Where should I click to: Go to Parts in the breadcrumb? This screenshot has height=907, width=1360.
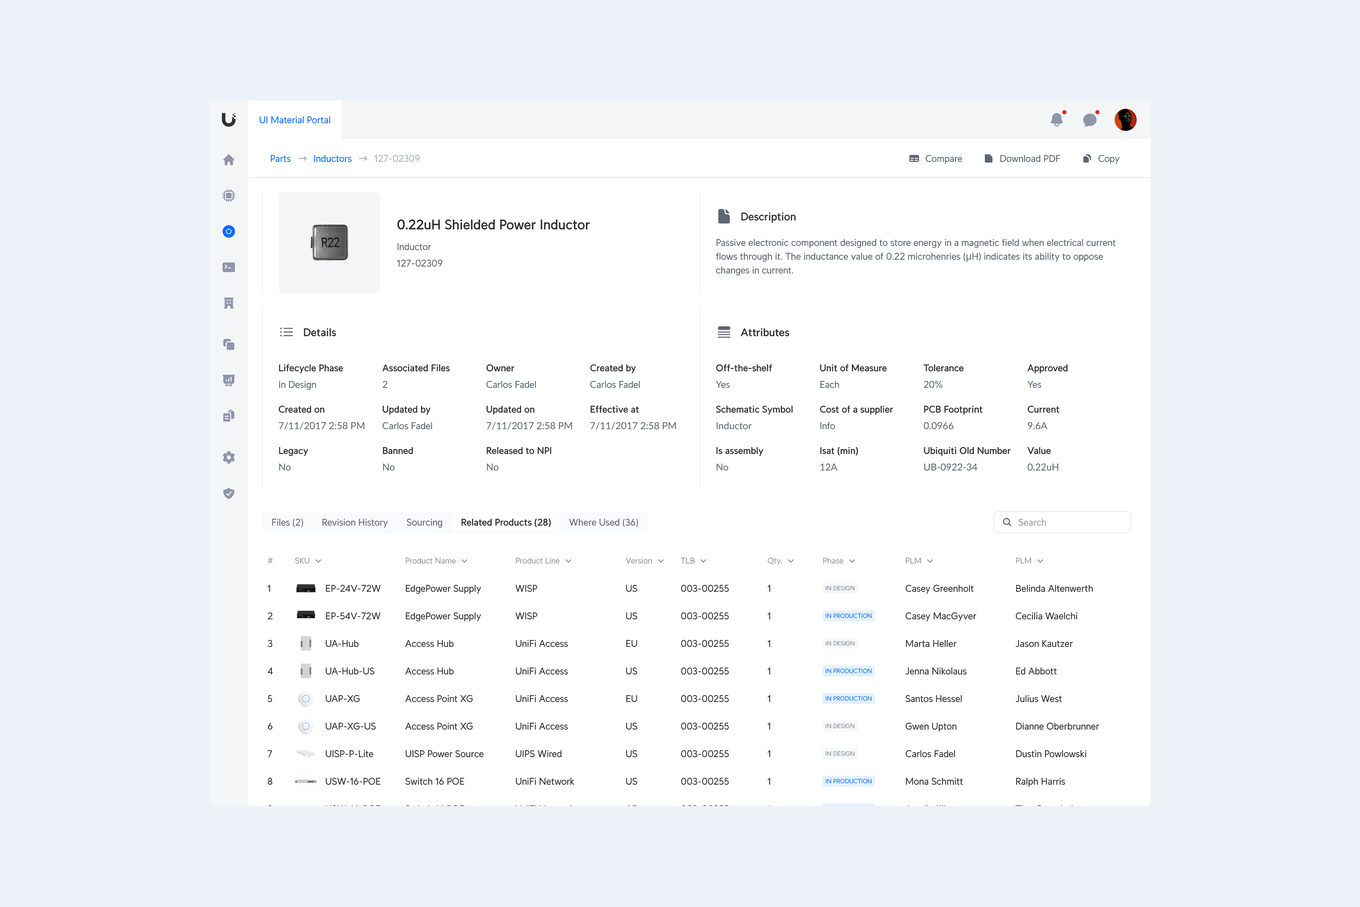[x=280, y=159]
